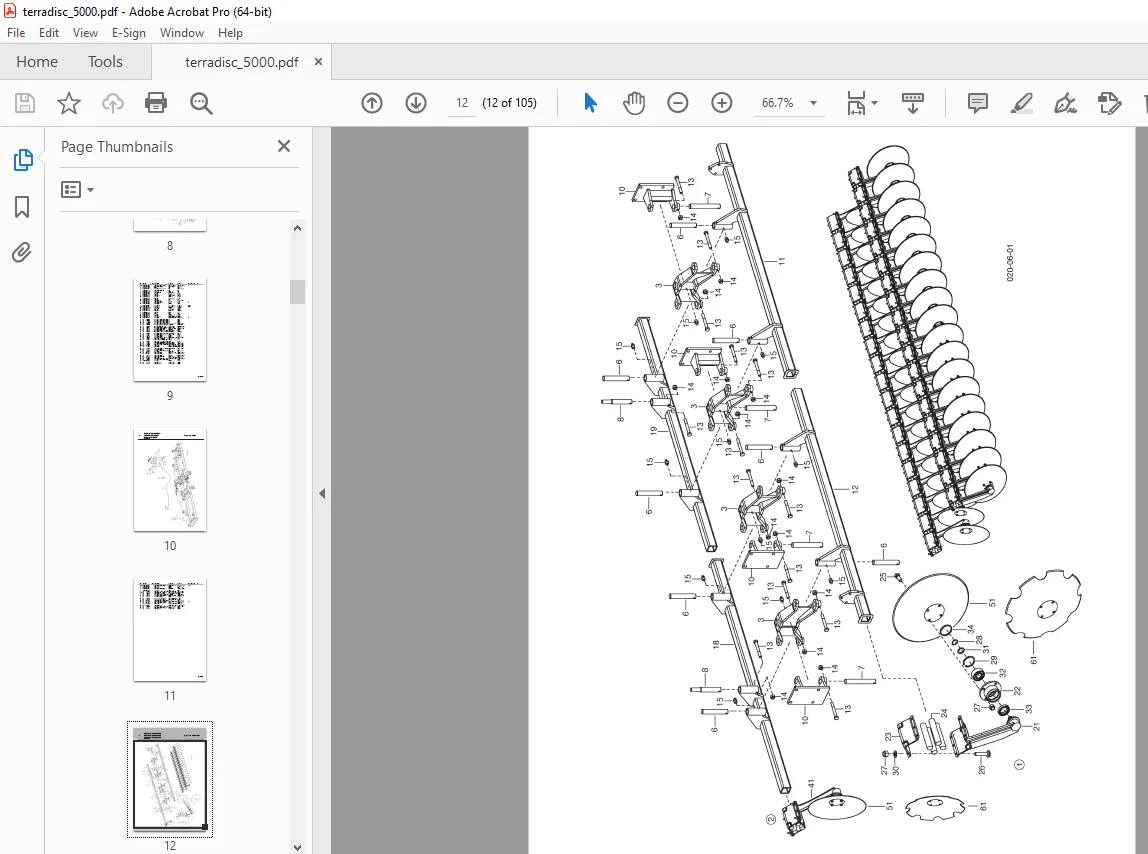Viewport: 1148px width, 854px height.
Task: Open the Attachments paperclip panel
Action: (x=22, y=253)
